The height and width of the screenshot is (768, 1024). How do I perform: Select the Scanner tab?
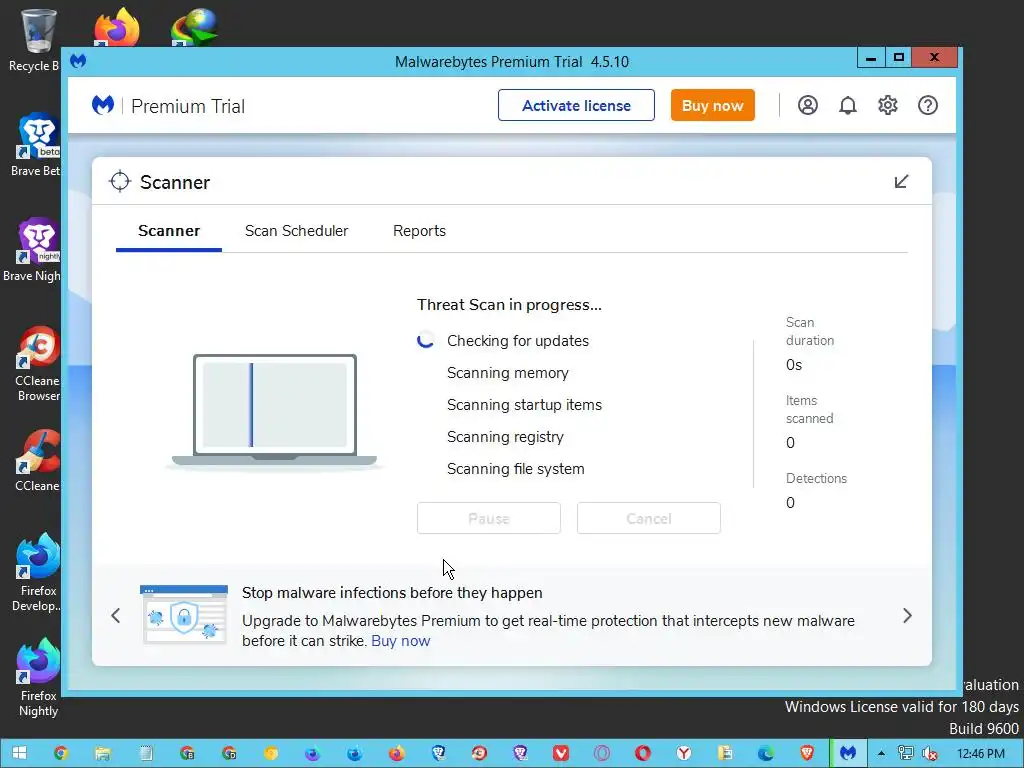click(x=169, y=231)
